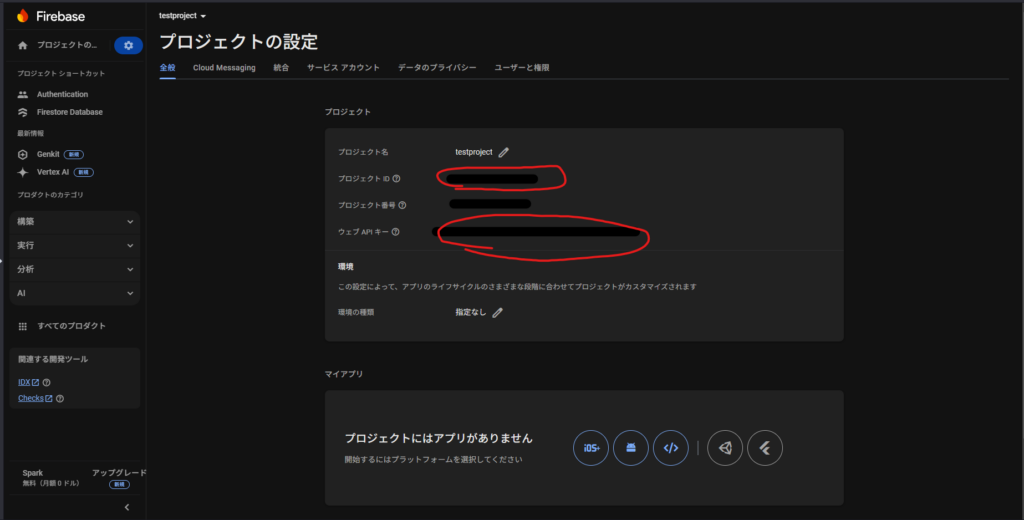Click the 指定なし environment value
Image resolution: width=1024 pixels, height=520 pixels.
click(471, 313)
